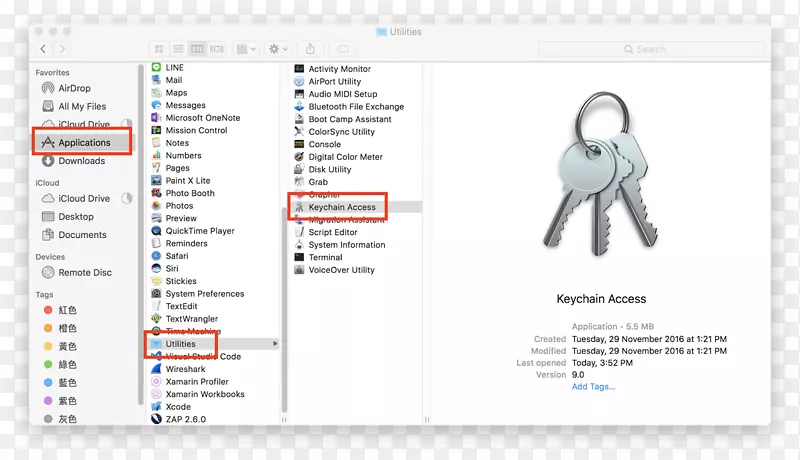800x460 pixels.
Task: Switch to cover flow view
Action: coord(217,49)
